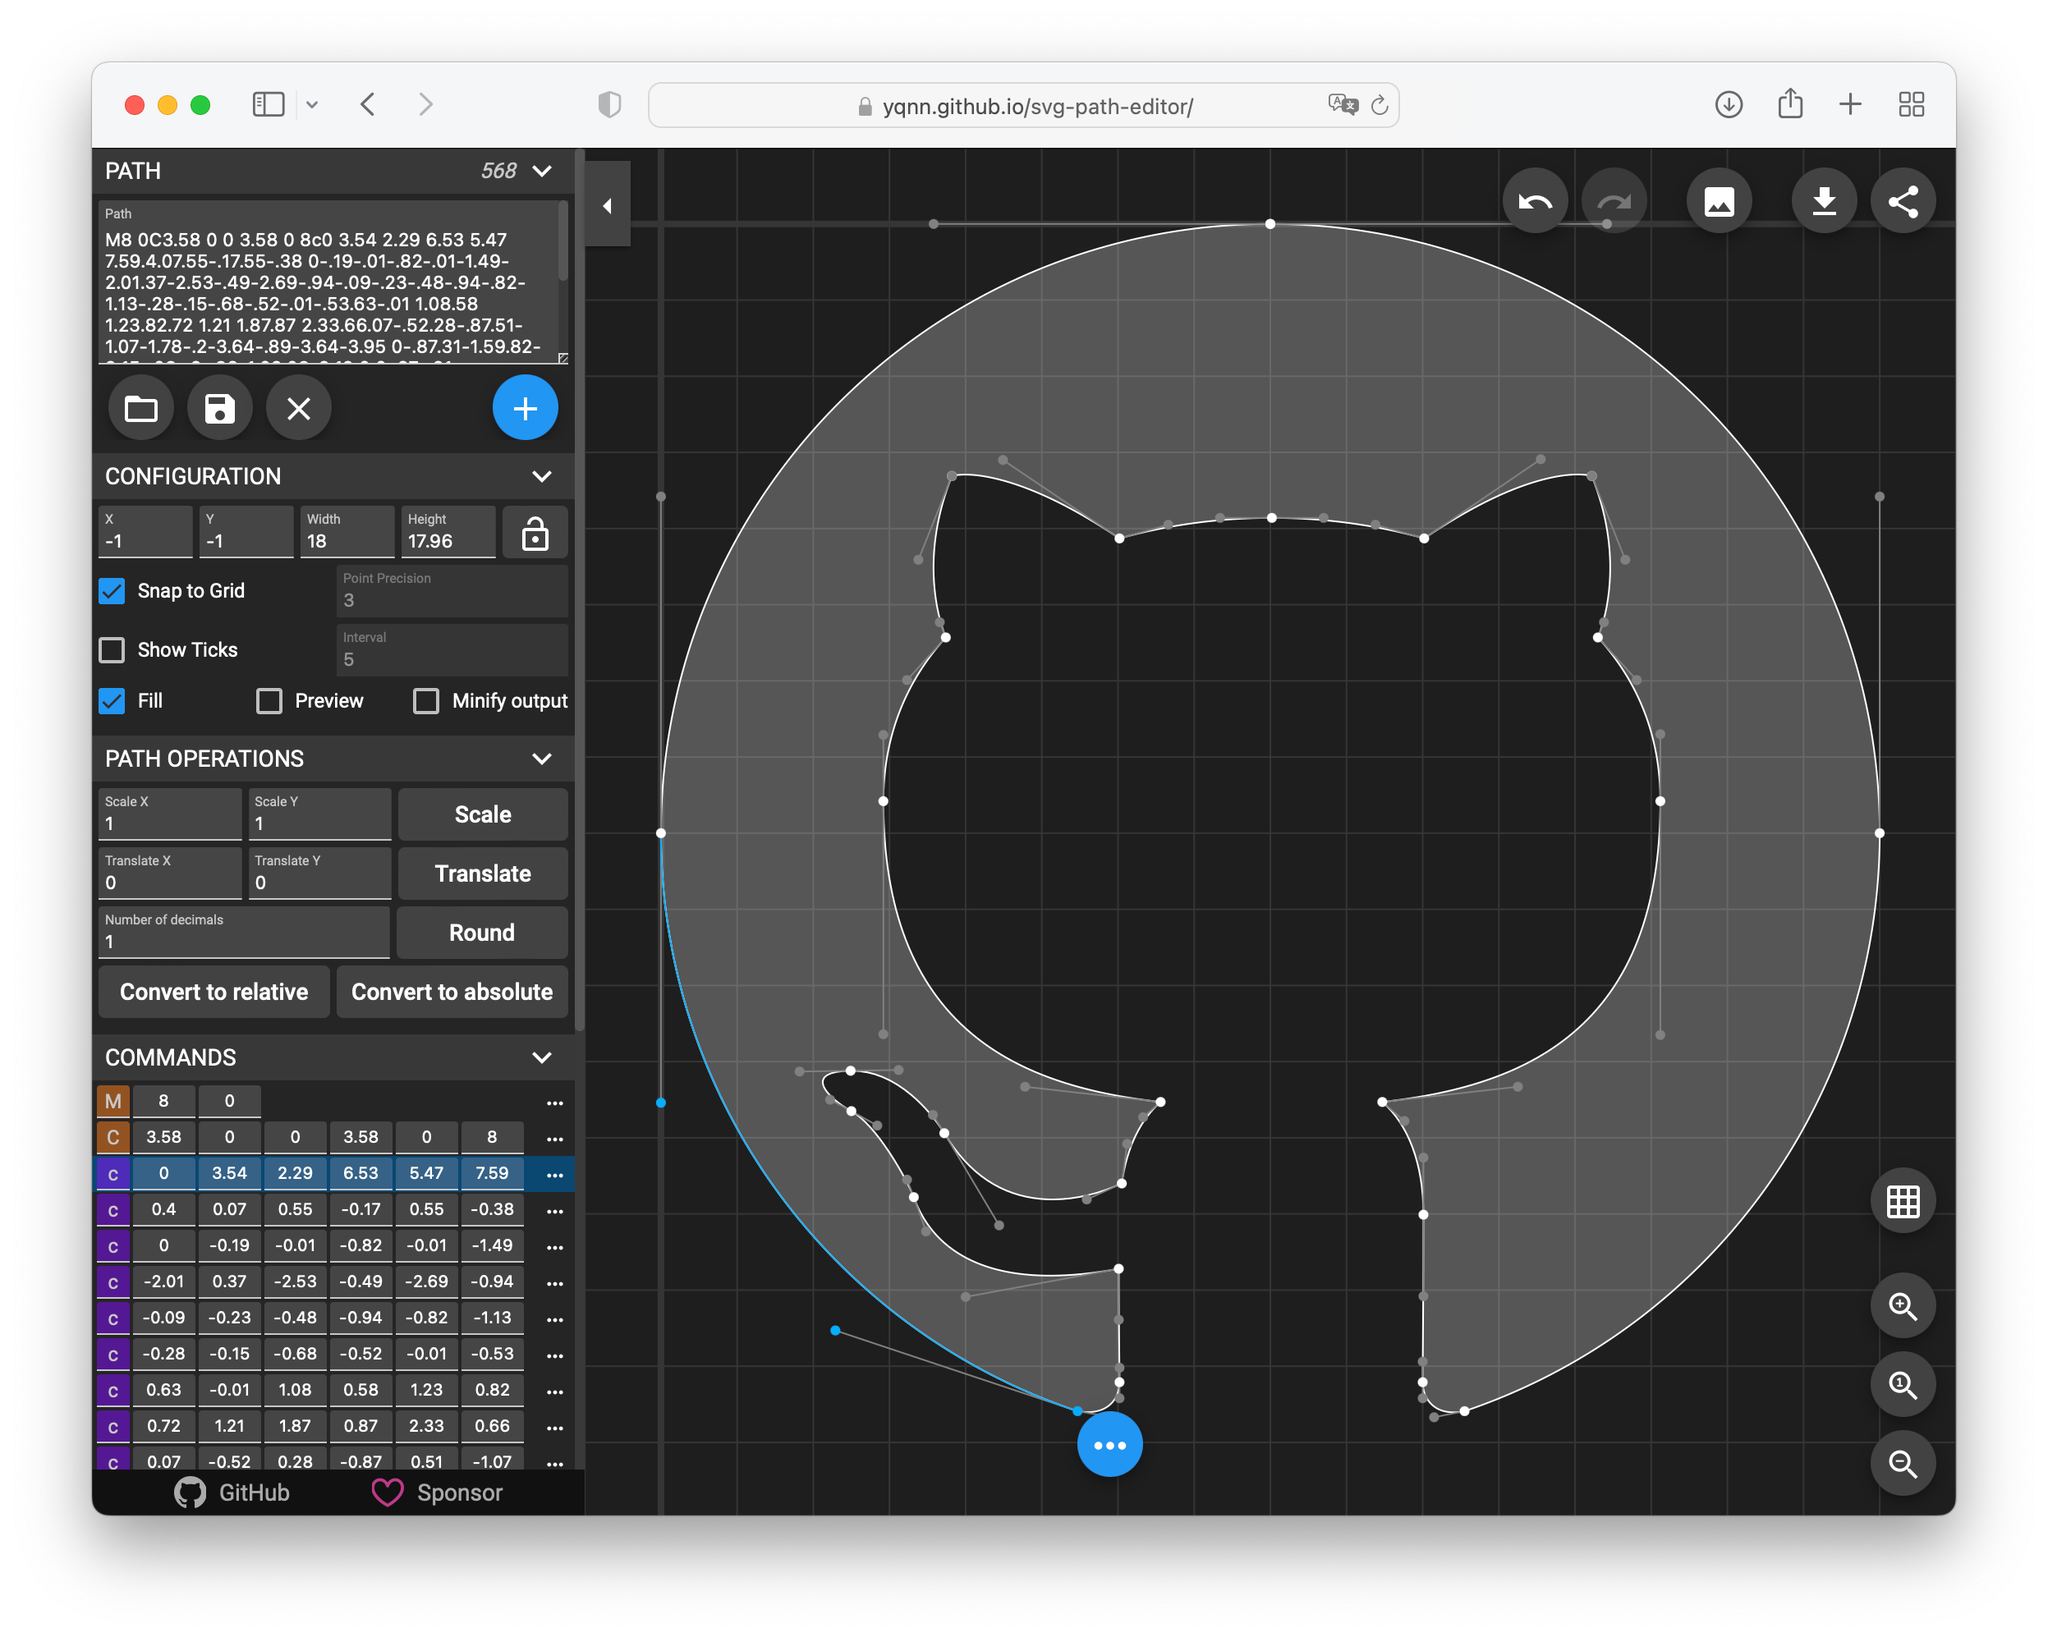Uncheck the Fill checkbox
This screenshot has height=1637, width=2048.
[x=112, y=701]
